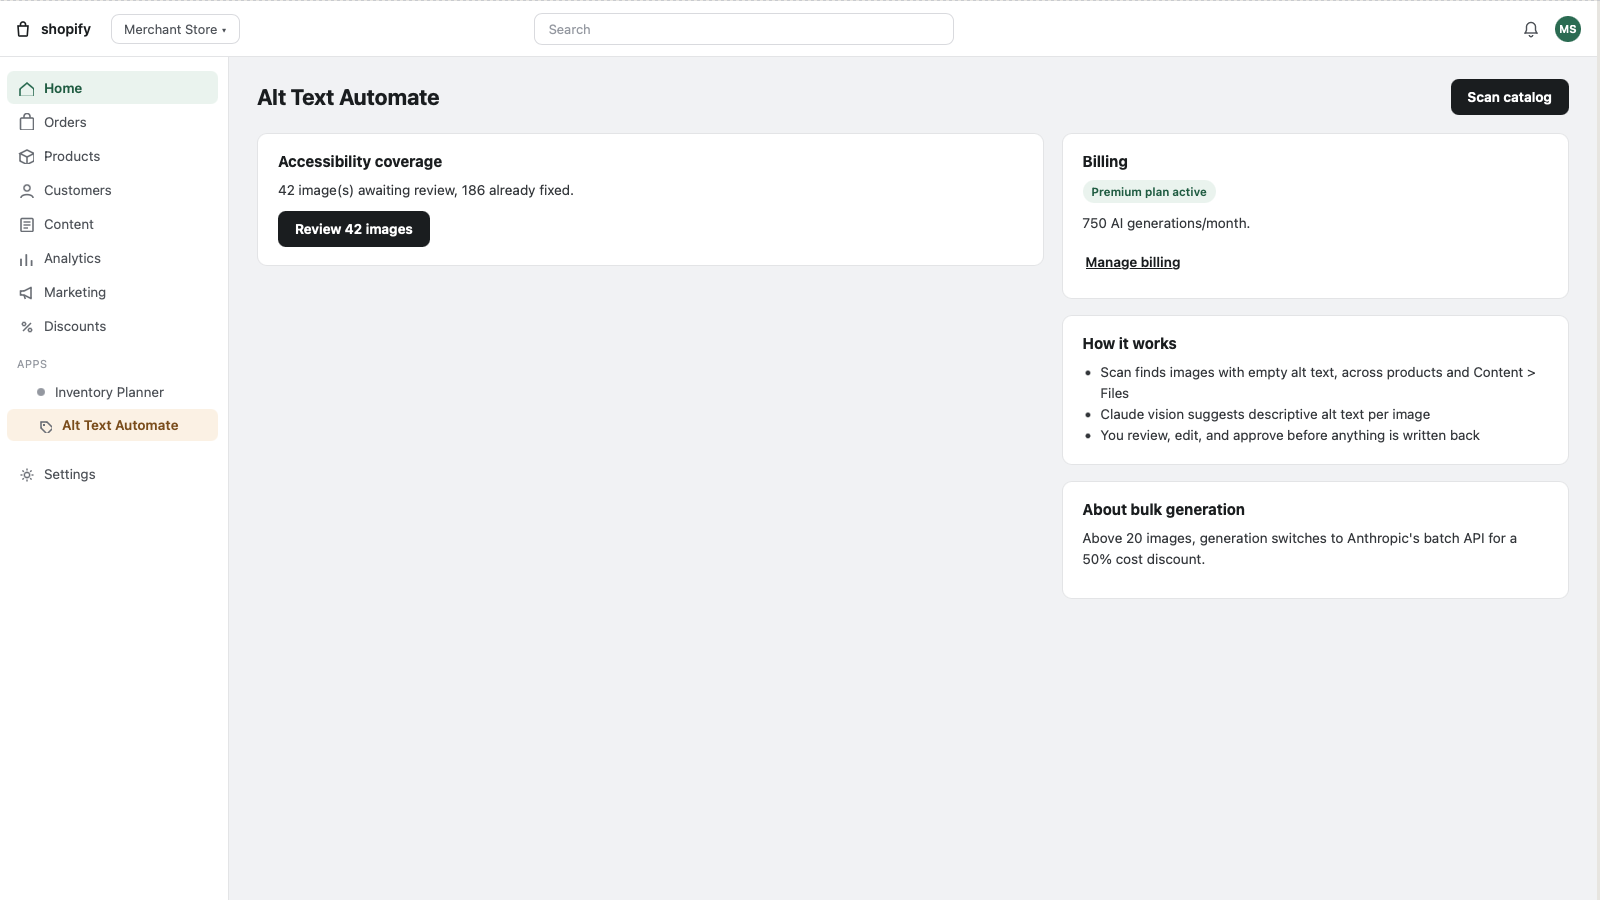
Task: Click the Scan catalog button
Action: [1509, 97]
